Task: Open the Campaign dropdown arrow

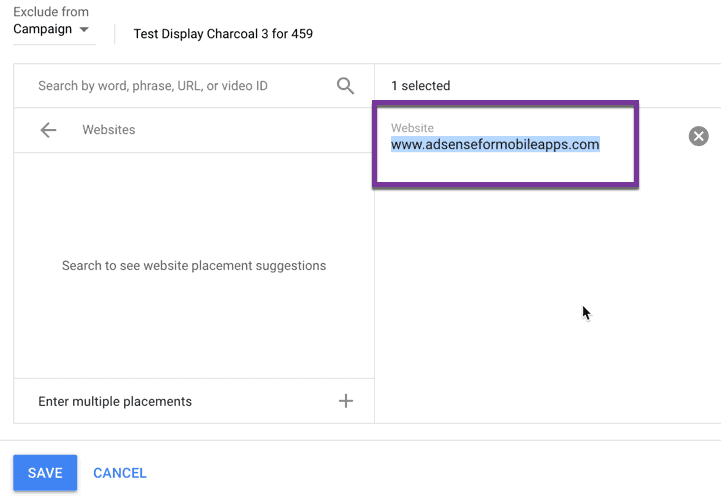Action: [85, 30]
